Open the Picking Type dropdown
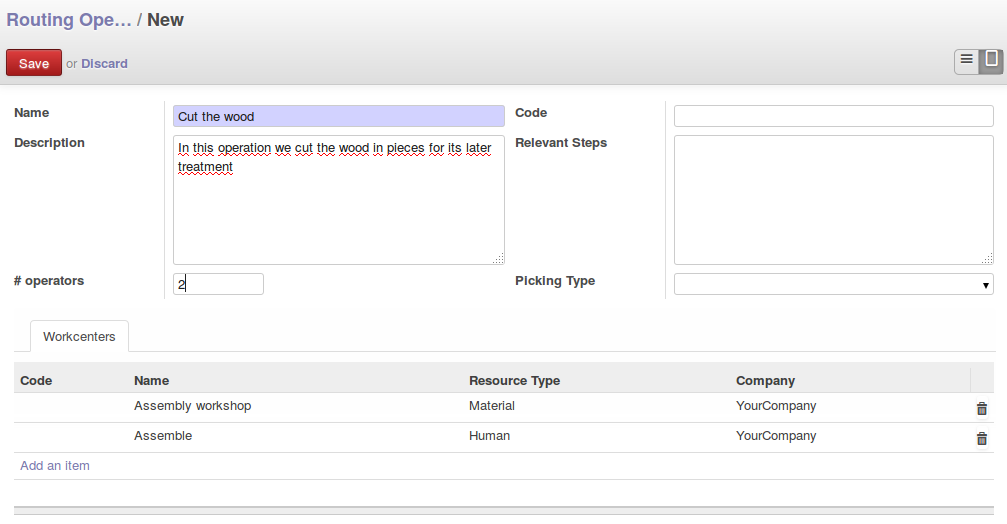This screenshot has width=1007, height=524. [833, 285]
